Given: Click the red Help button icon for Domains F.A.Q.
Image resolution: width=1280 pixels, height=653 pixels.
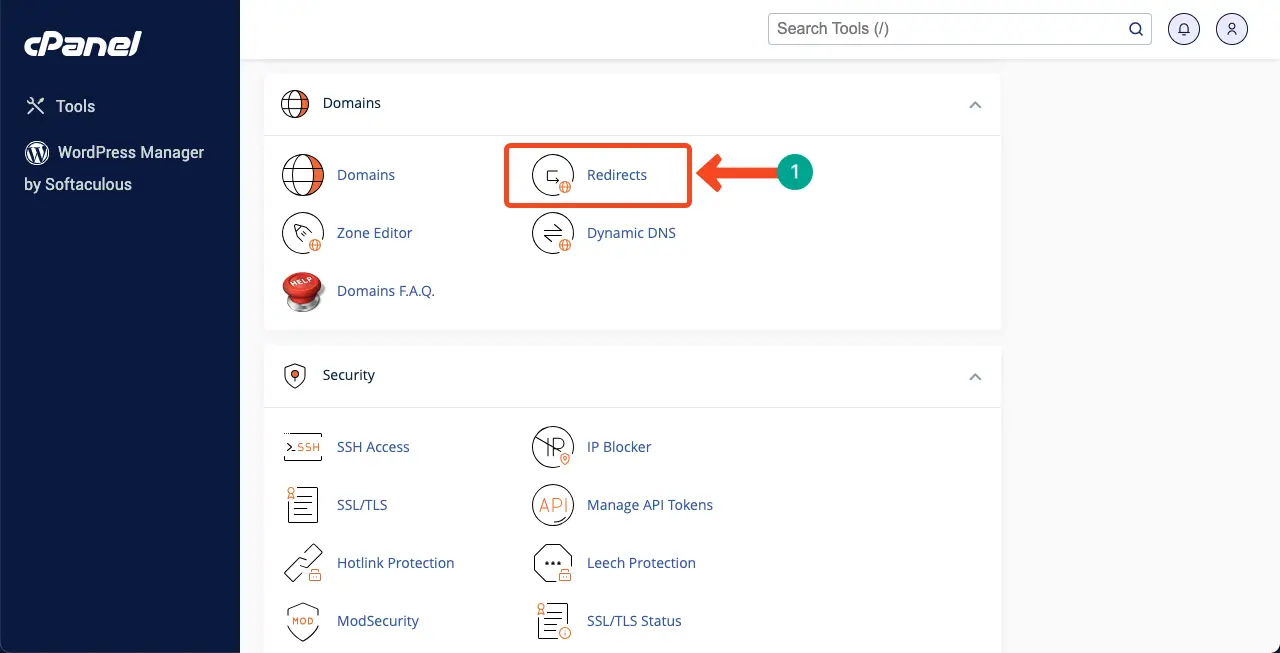Looking at the screenshot, I should pyautogui.click(x=303, y=291).
